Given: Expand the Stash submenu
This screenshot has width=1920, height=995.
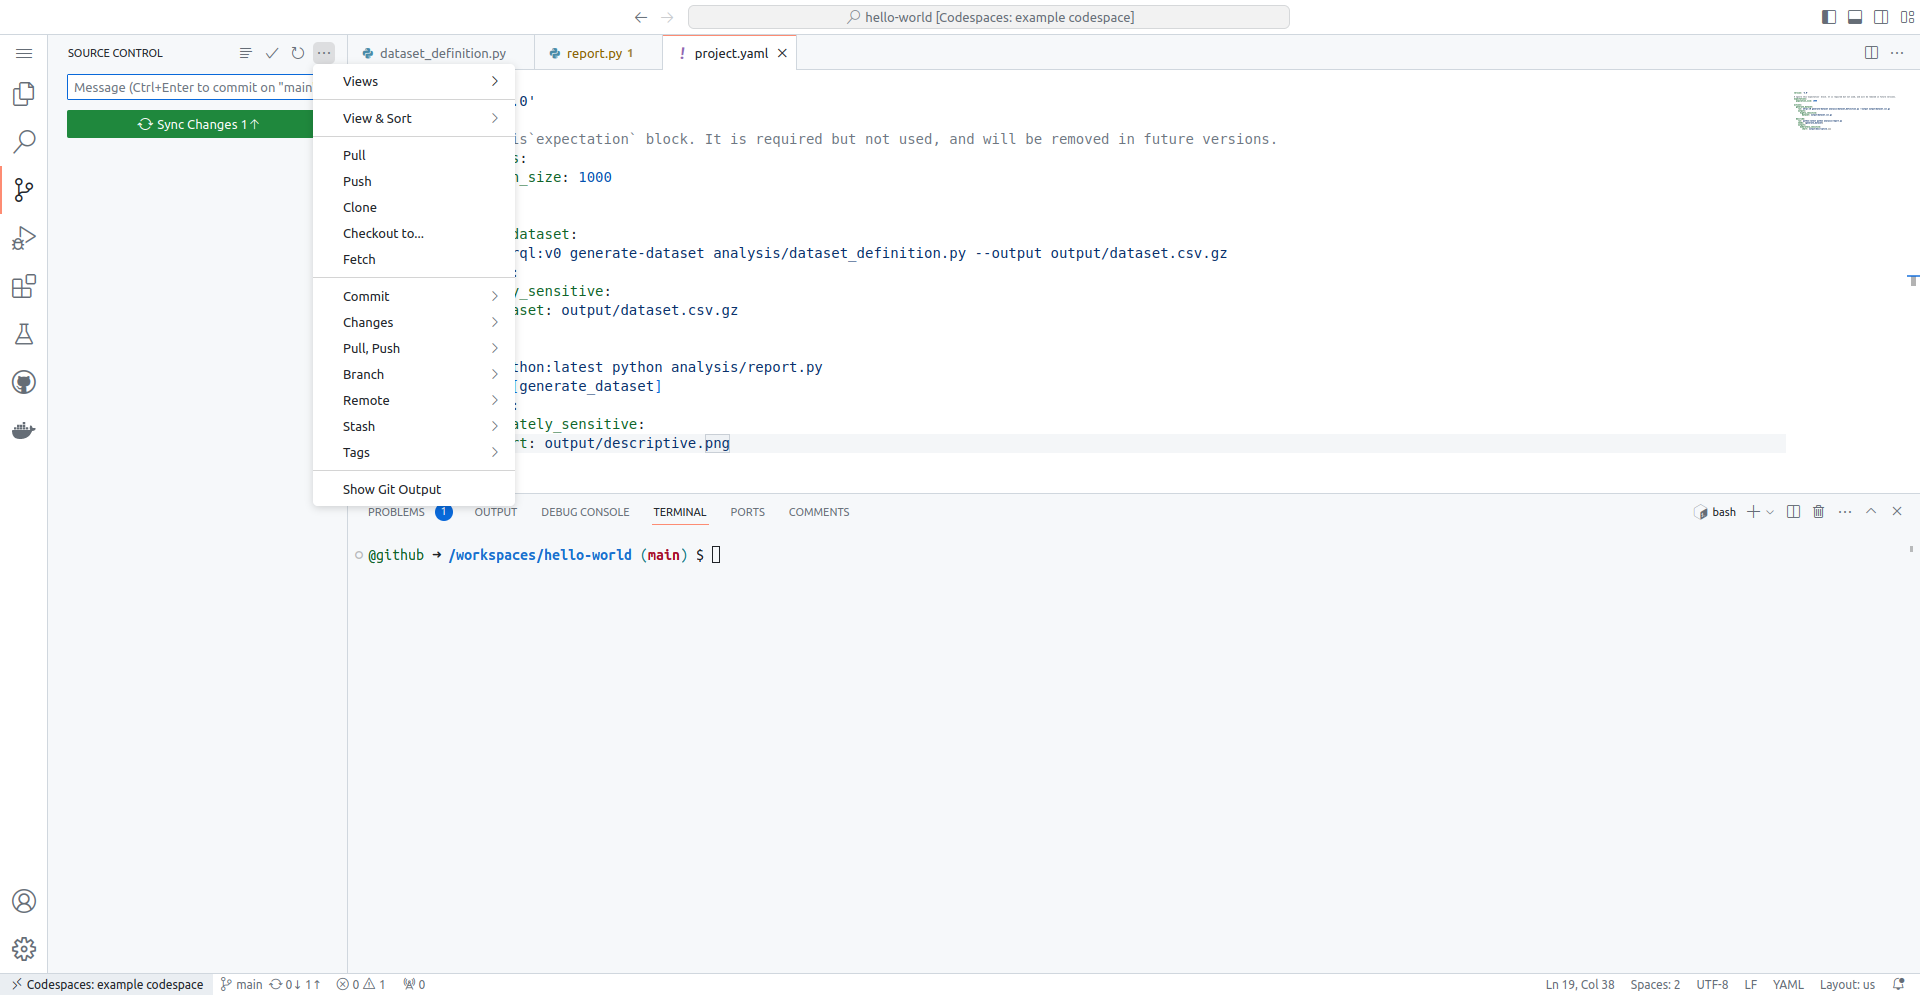Looking at the screenshot, I should point(414,427).
